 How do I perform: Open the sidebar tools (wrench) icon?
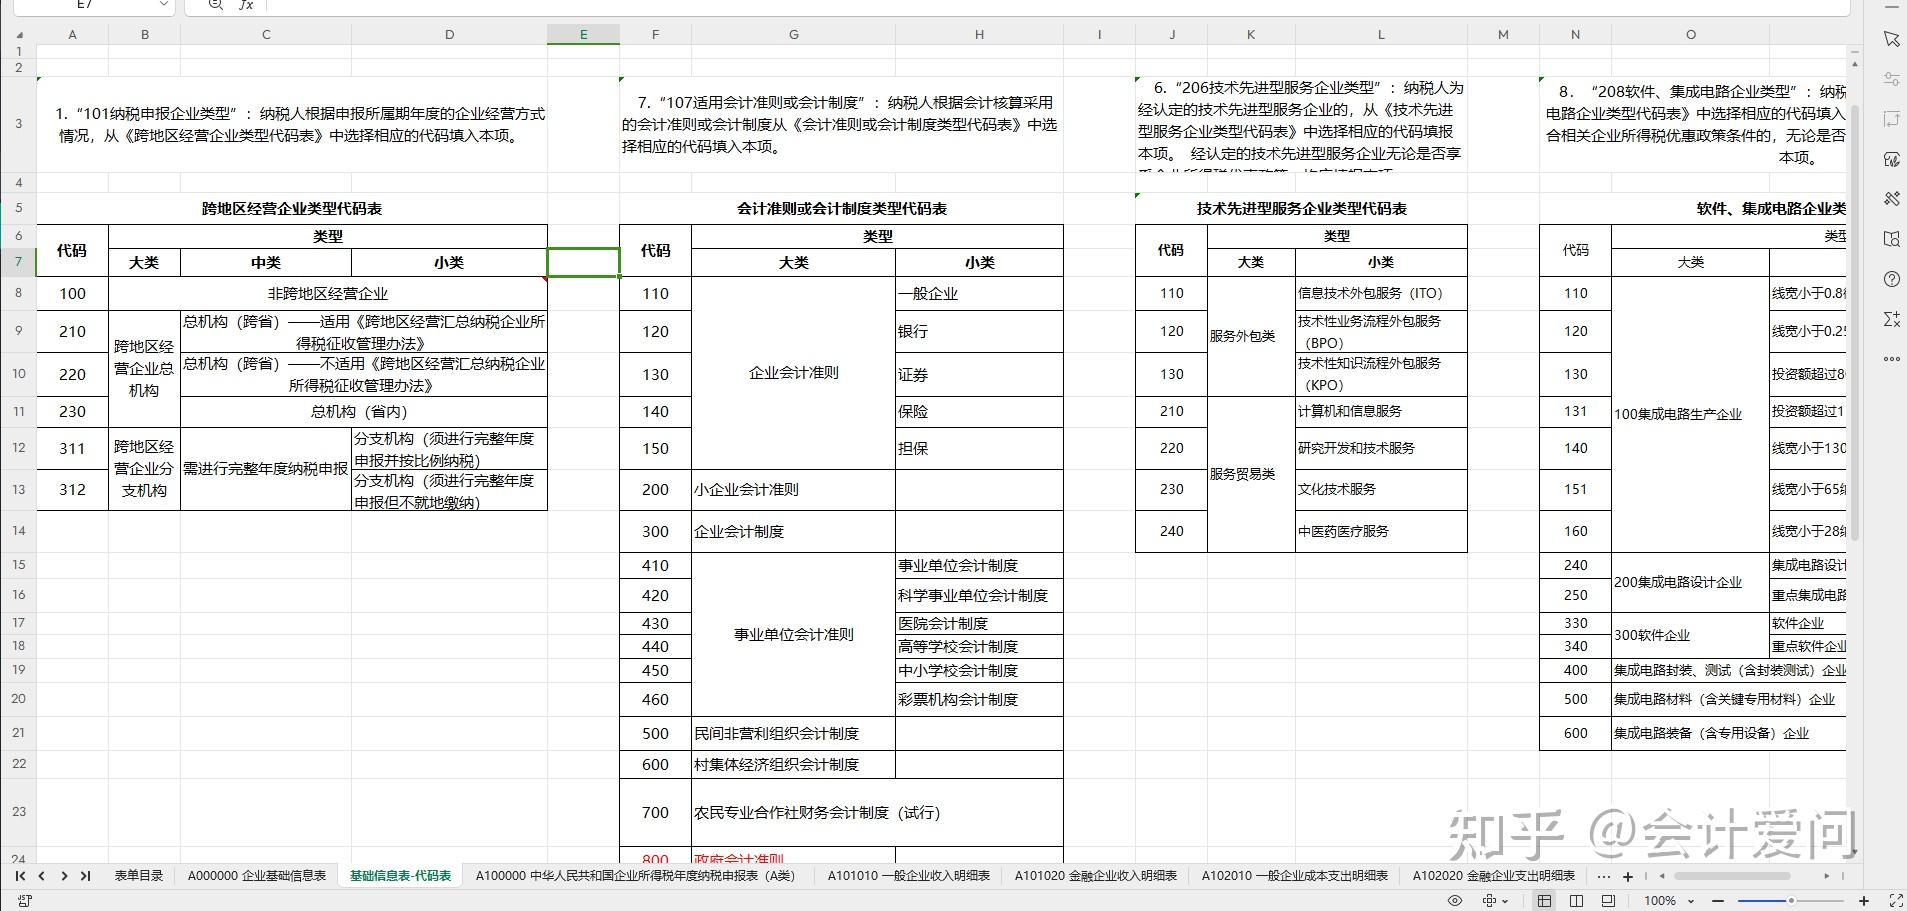click(1891, 199)
